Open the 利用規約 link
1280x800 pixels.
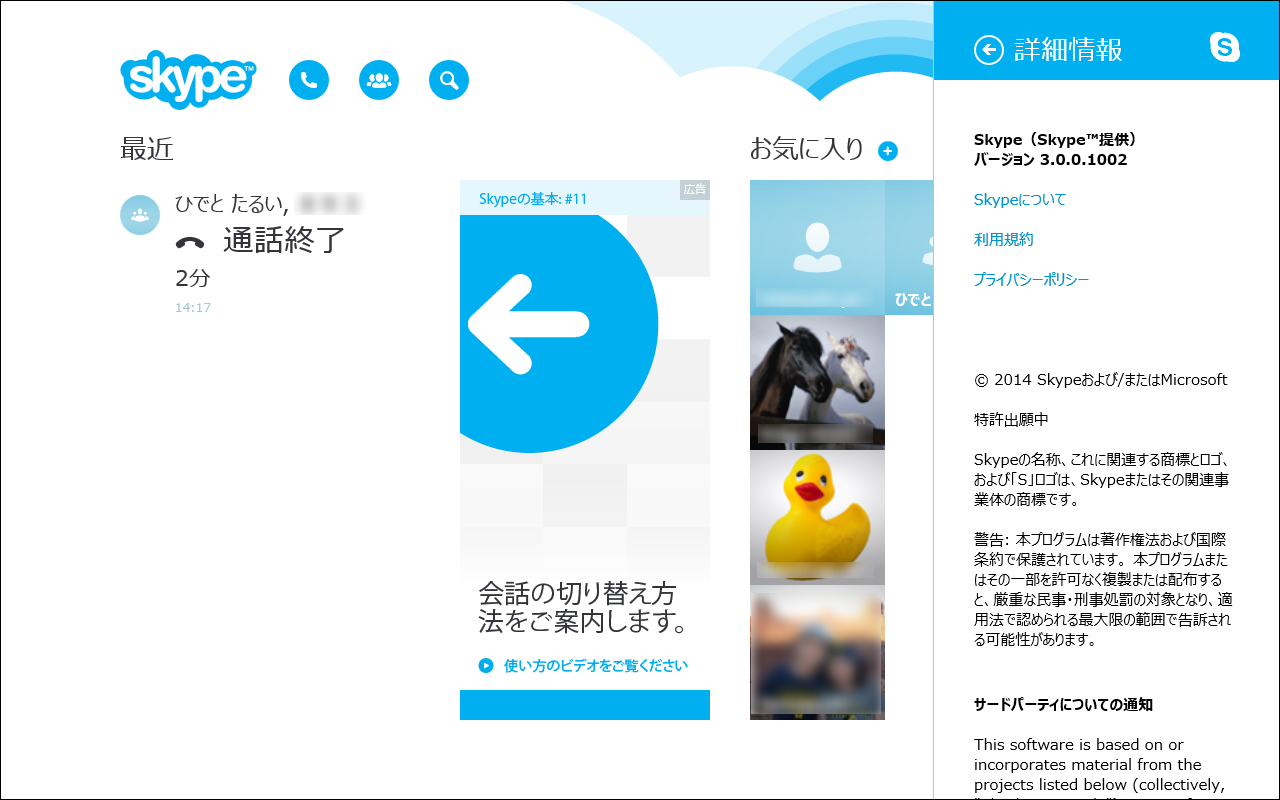tap(1005, 239)
